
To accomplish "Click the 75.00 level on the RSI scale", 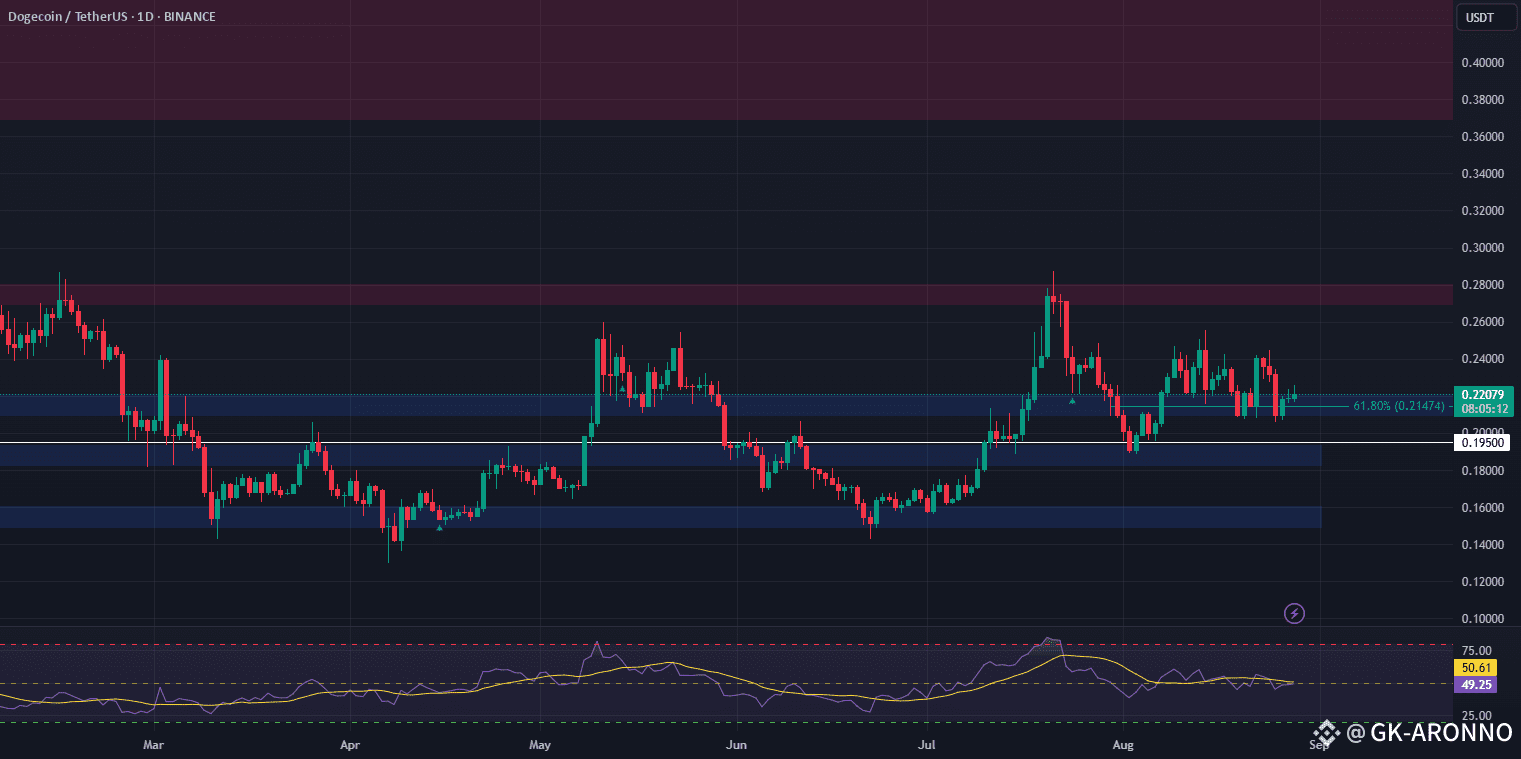I will [x=1476, y=649].
